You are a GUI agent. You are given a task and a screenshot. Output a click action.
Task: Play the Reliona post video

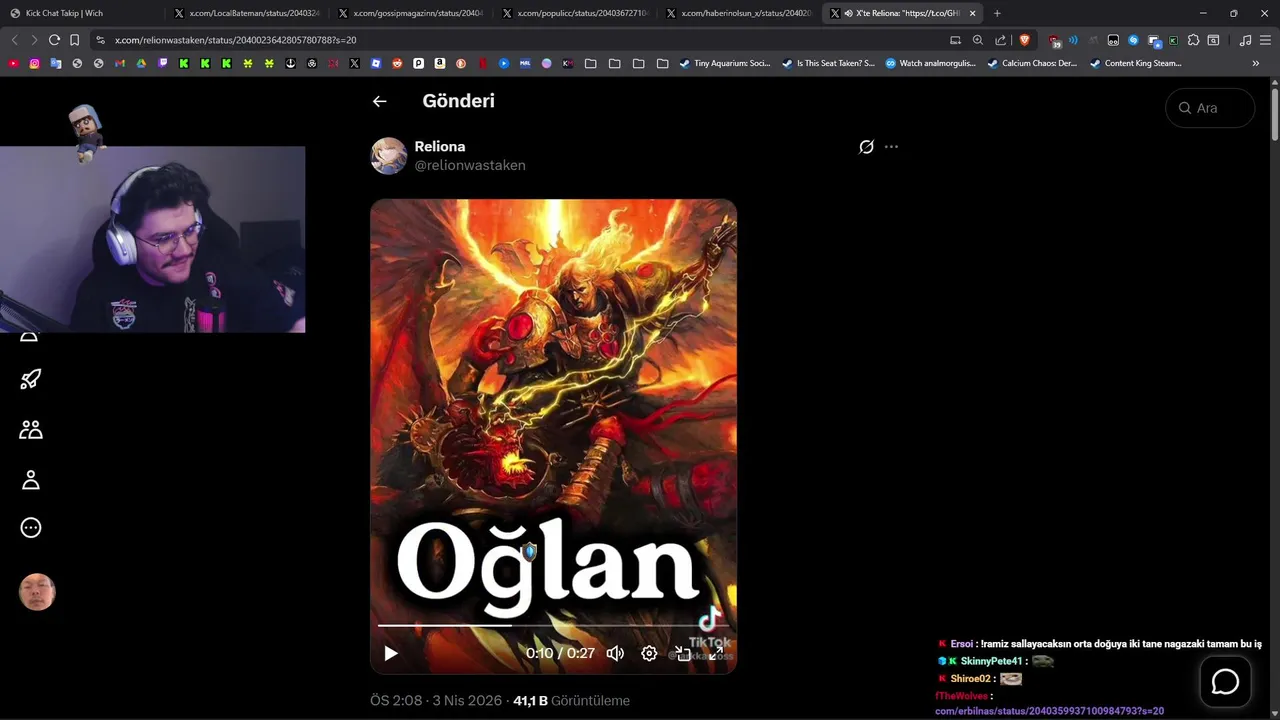point(391,653)
